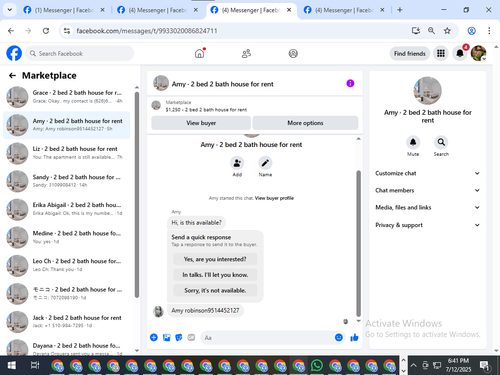
Task: Click View buyer button
Action: point(201,123)
